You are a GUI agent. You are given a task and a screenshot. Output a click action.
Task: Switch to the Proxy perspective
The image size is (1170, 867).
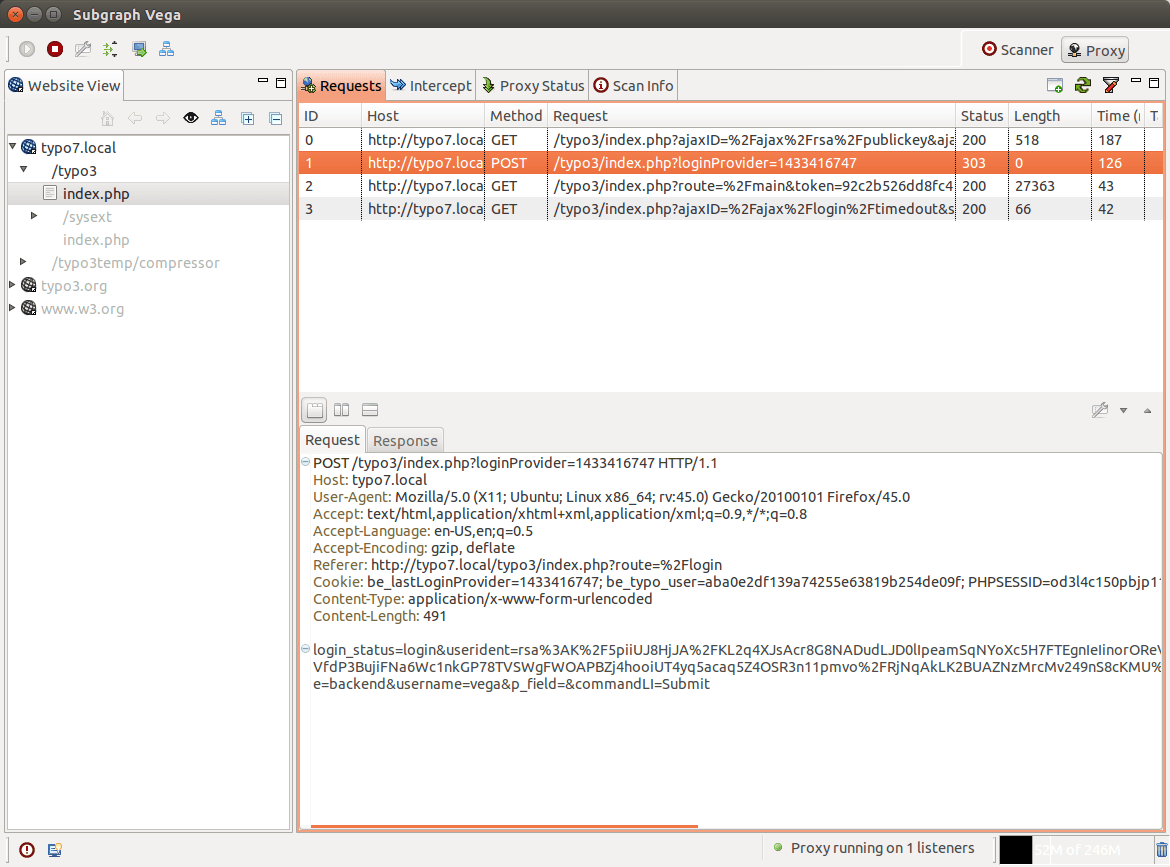pyautogui.click(x=1095, y=50)
